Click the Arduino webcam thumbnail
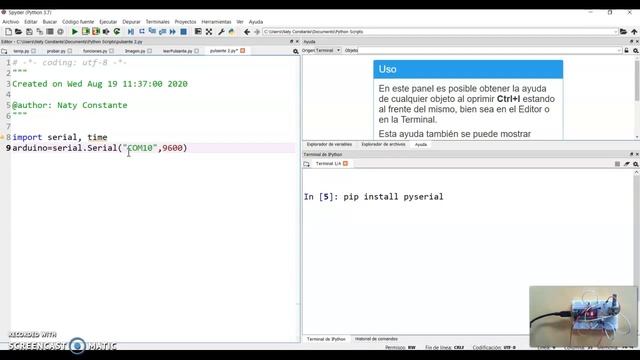This screenshot has height=360, width=640. click(583, 316)
